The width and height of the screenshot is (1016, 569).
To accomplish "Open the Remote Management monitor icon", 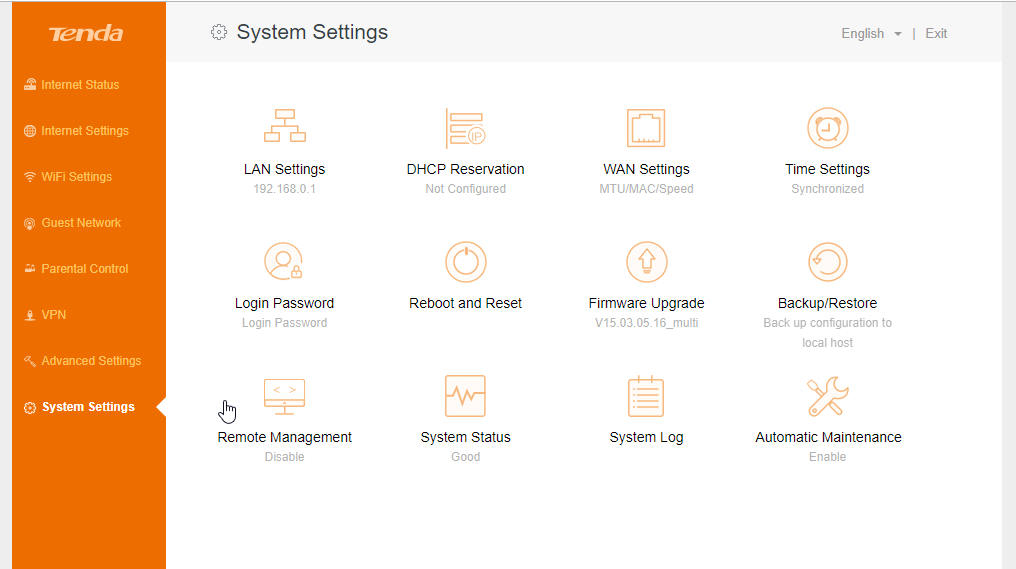I will click(284, 397).
